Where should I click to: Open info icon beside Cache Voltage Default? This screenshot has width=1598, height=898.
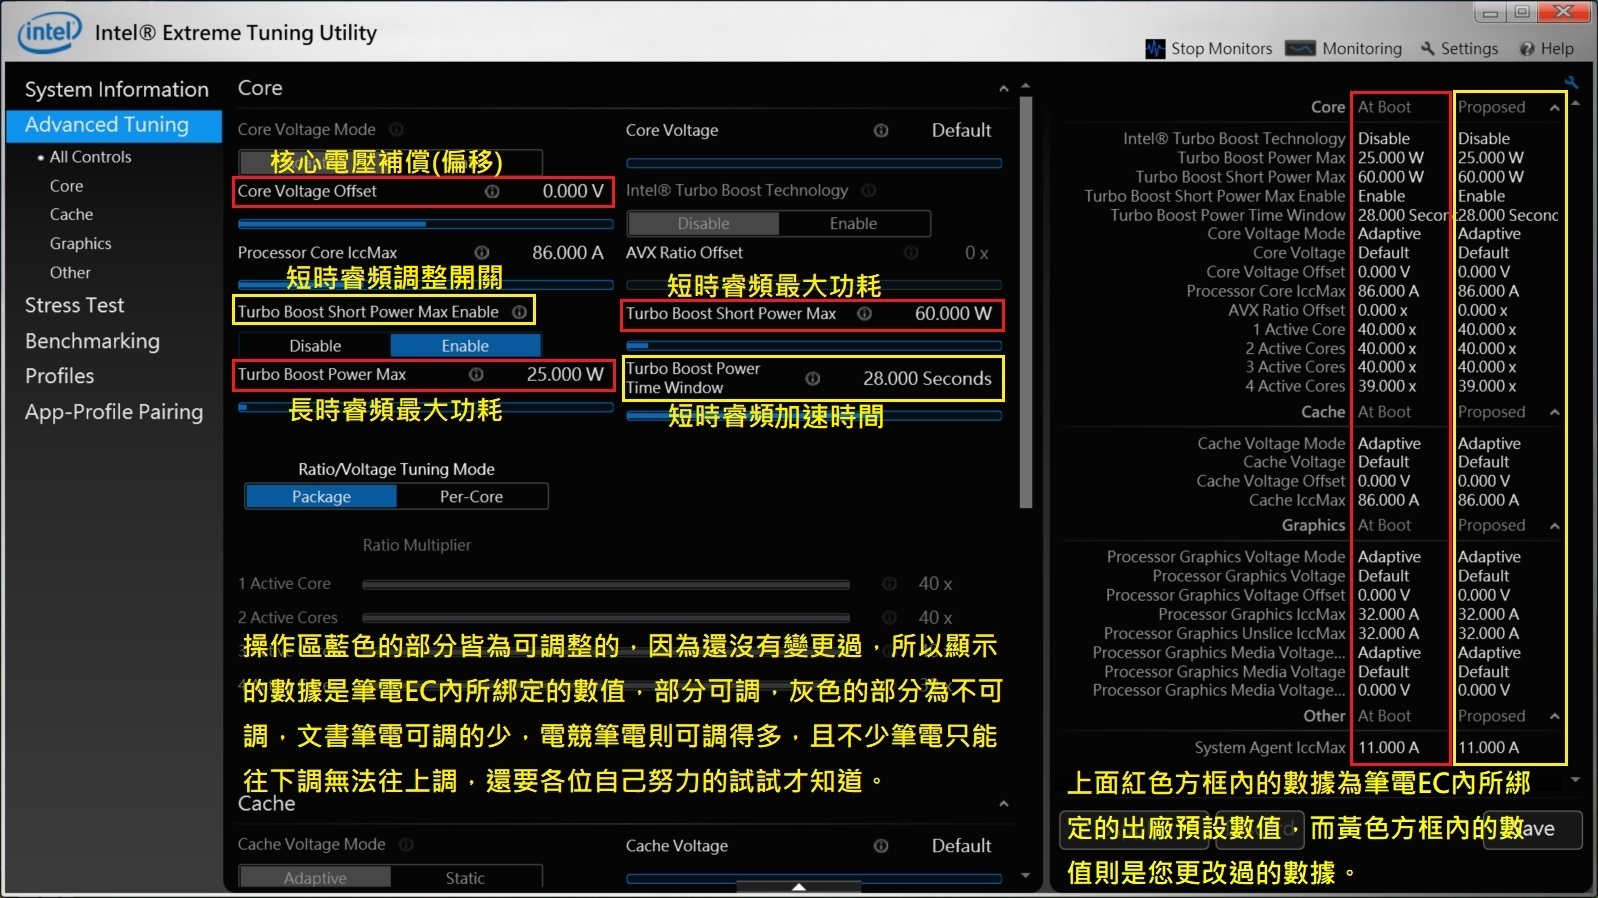pos(881,846)
